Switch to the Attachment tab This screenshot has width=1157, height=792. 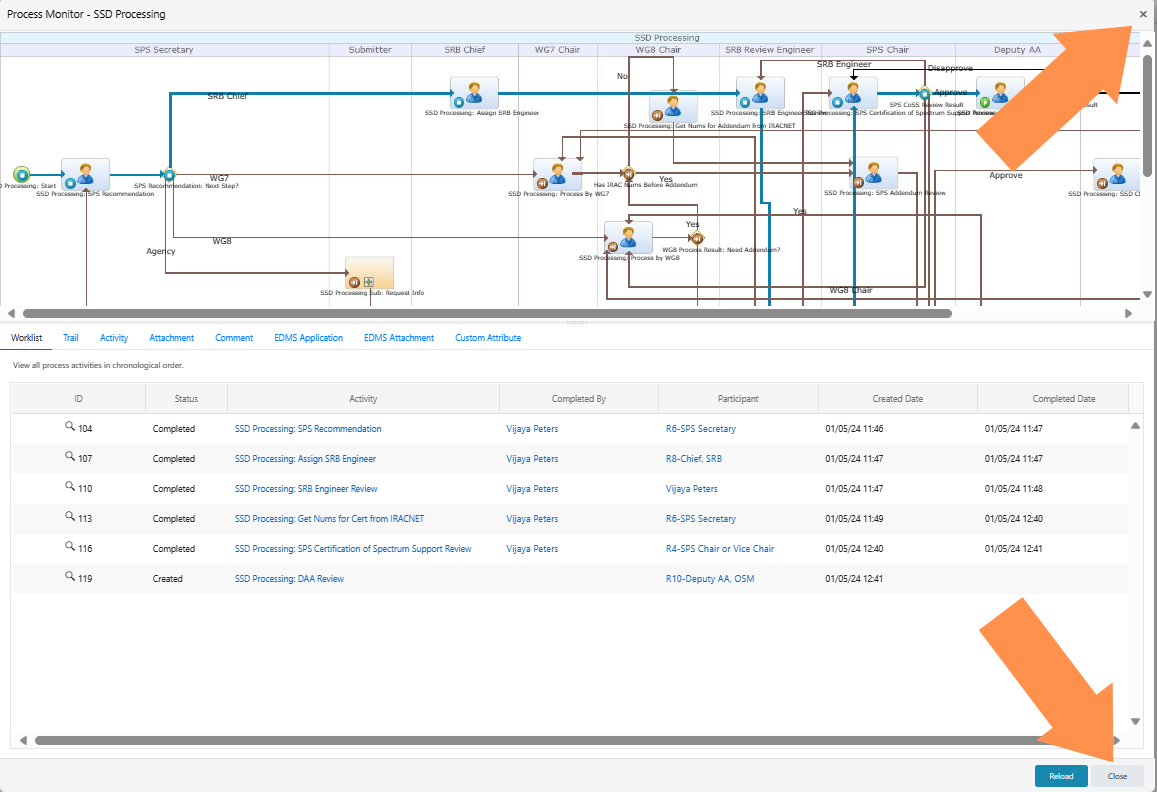(171, 337)
